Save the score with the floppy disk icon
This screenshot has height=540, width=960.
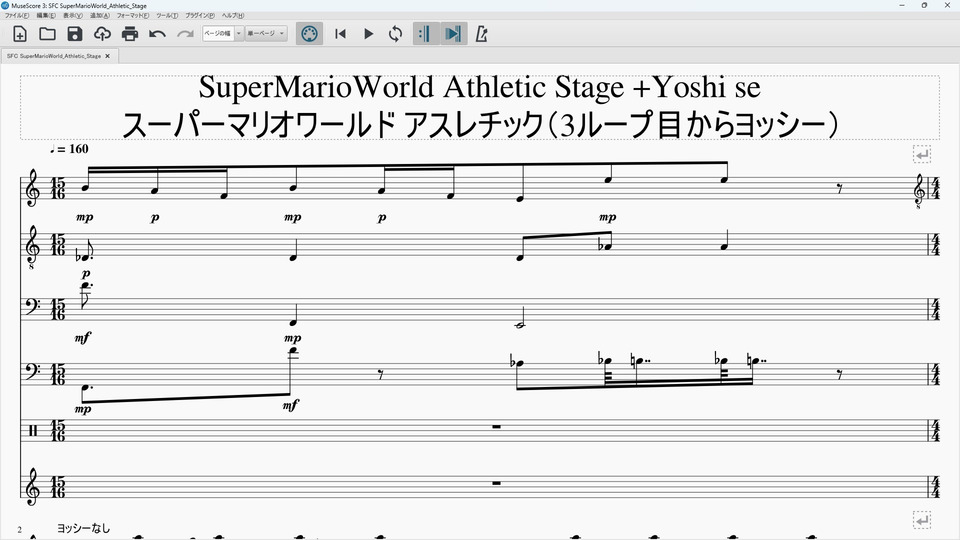(75, 34)
